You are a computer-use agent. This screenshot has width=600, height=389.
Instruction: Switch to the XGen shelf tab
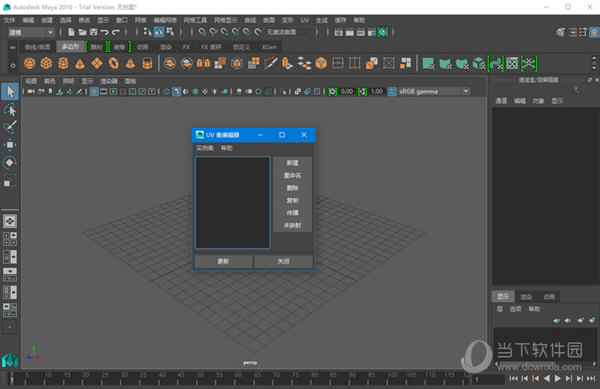tap(269, 47)
